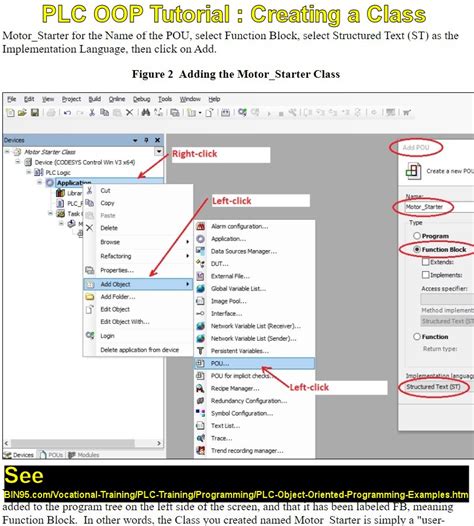
Task: Collapse the Motor Starter Class project node
Action: tap(7, 152)
